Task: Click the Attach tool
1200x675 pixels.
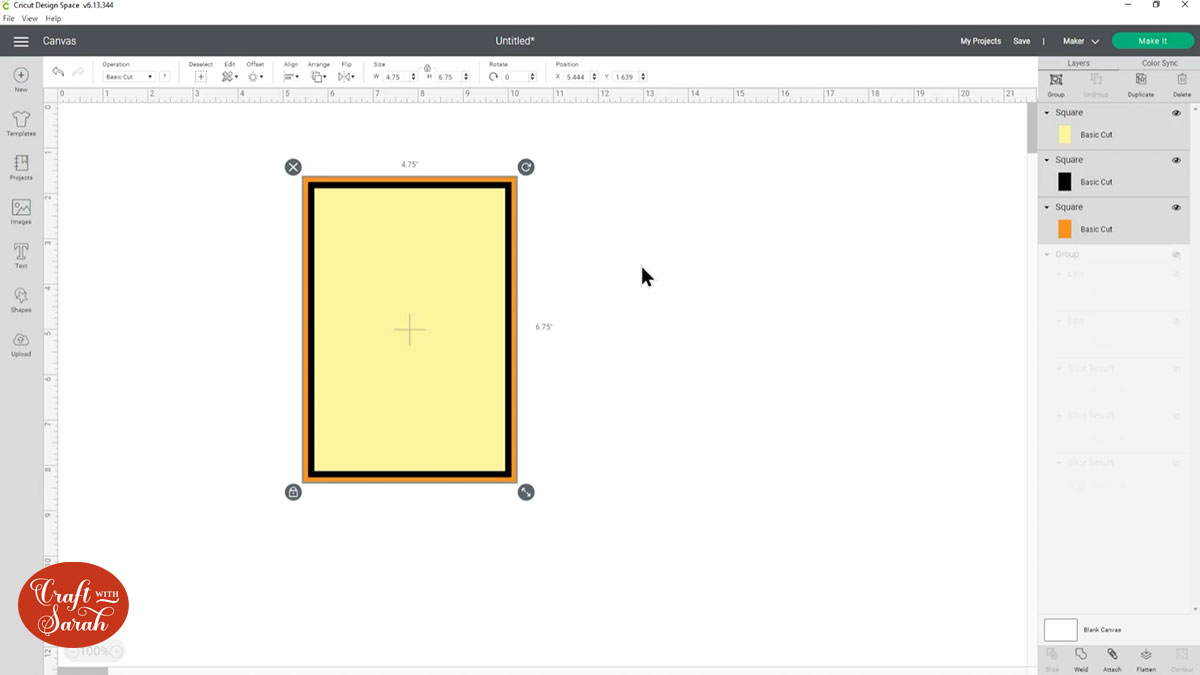Action: pyautogui.click(x=1112, y=659)
